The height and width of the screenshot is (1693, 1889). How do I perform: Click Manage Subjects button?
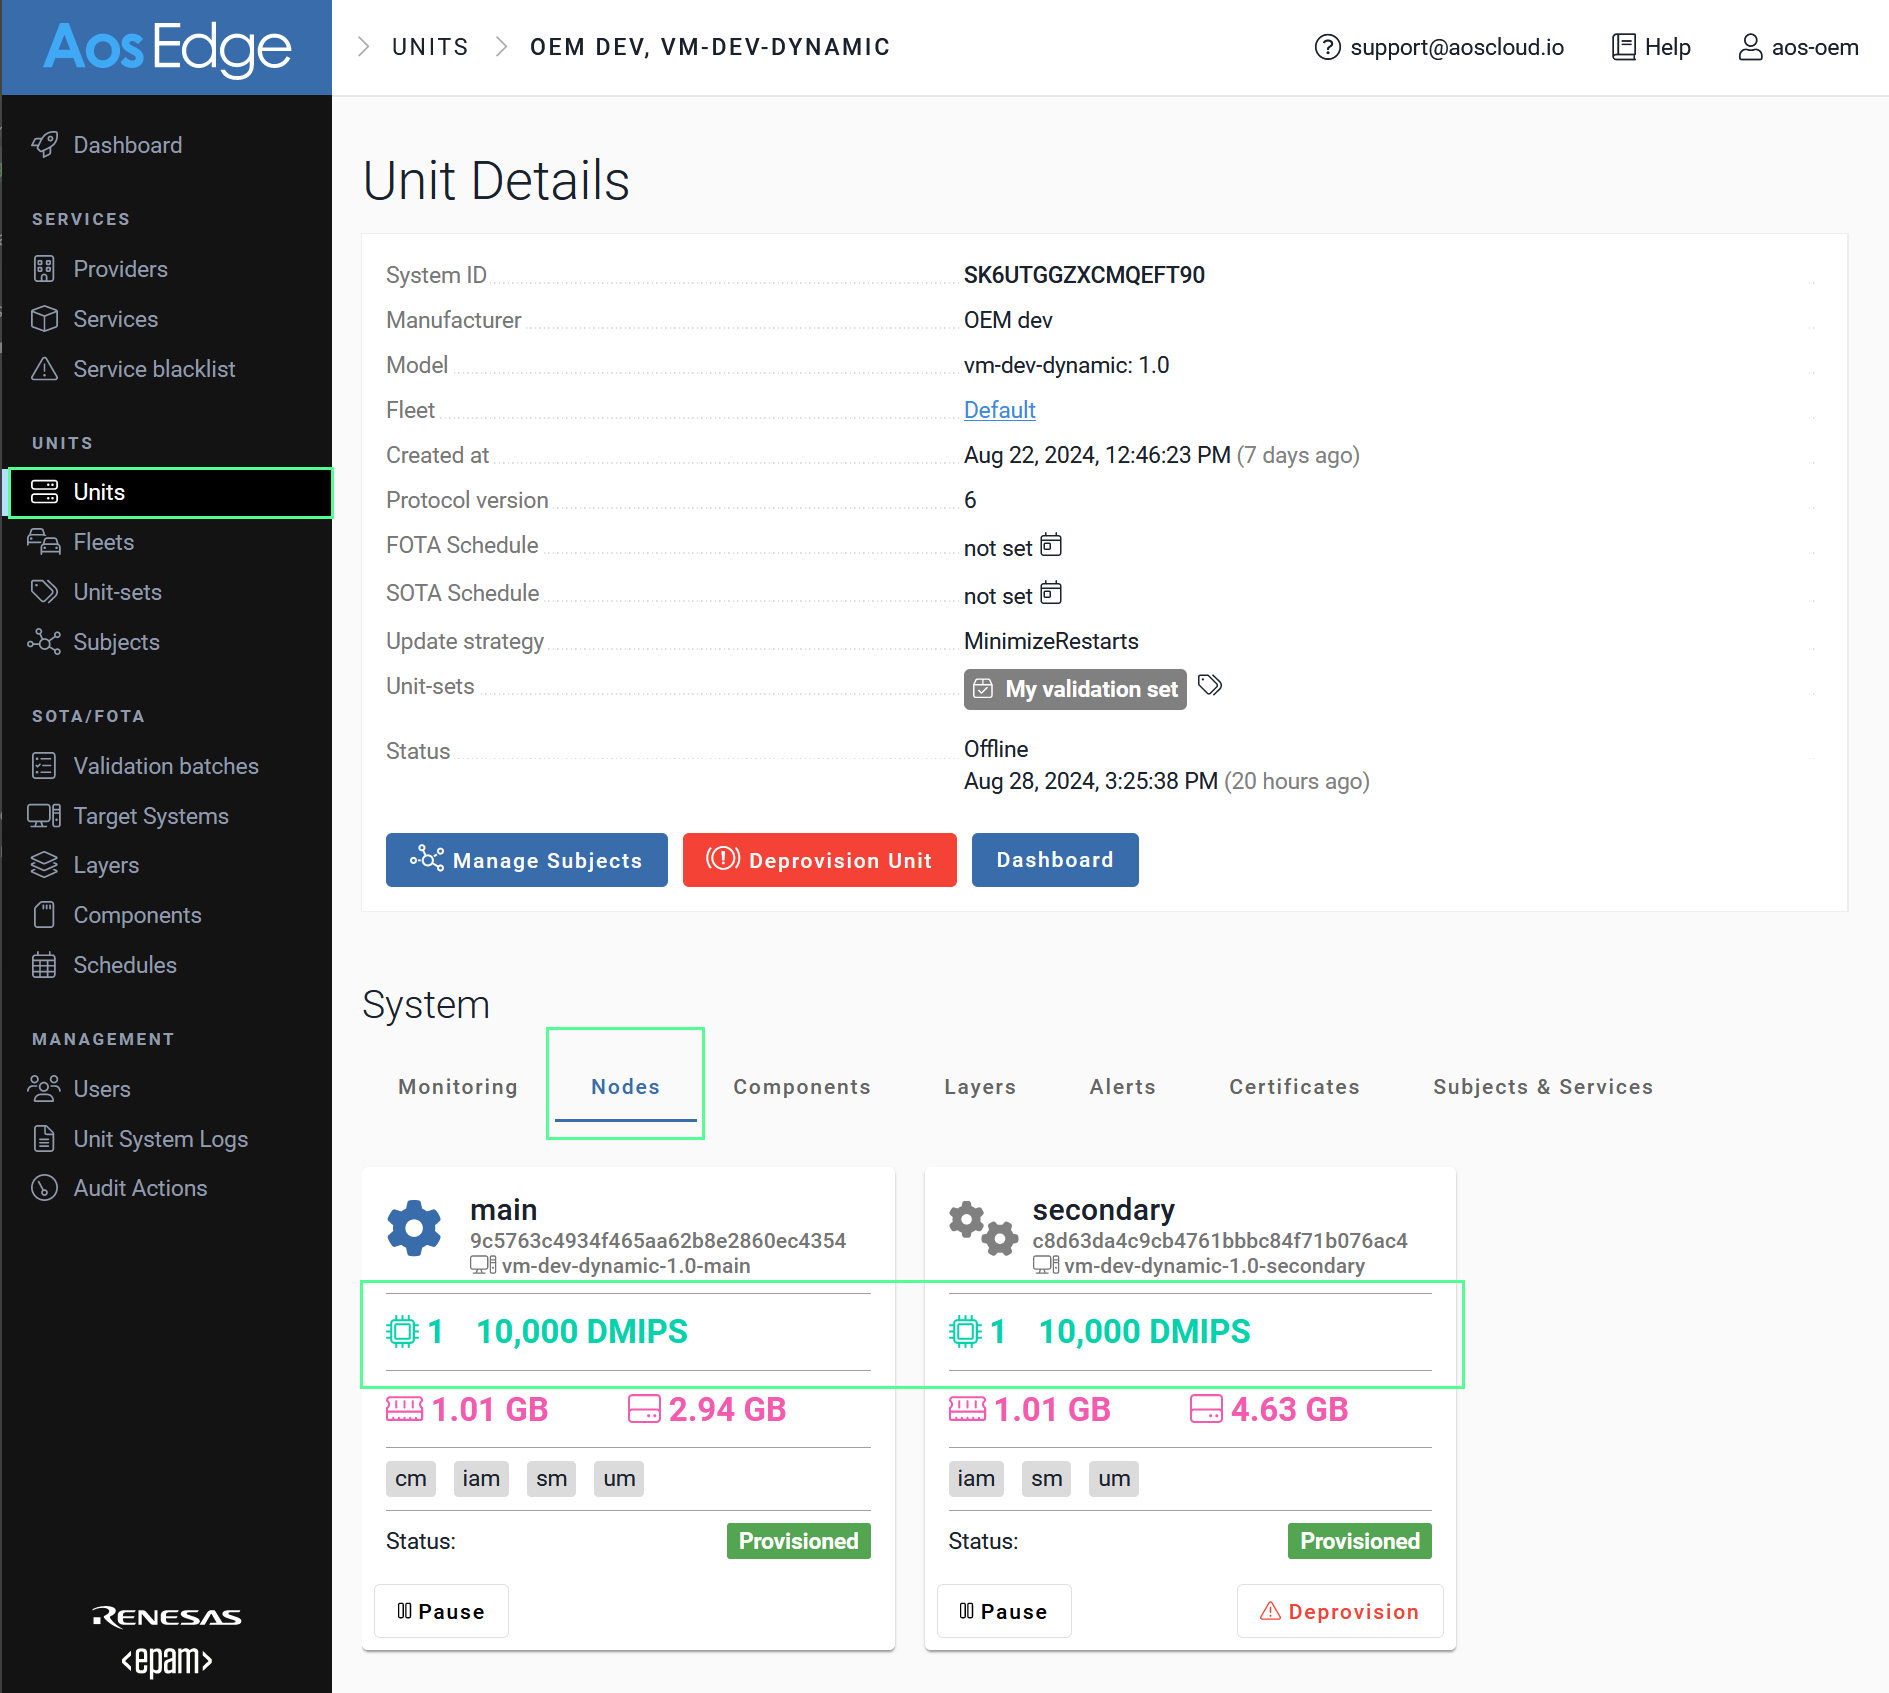(x=527, y=860)
